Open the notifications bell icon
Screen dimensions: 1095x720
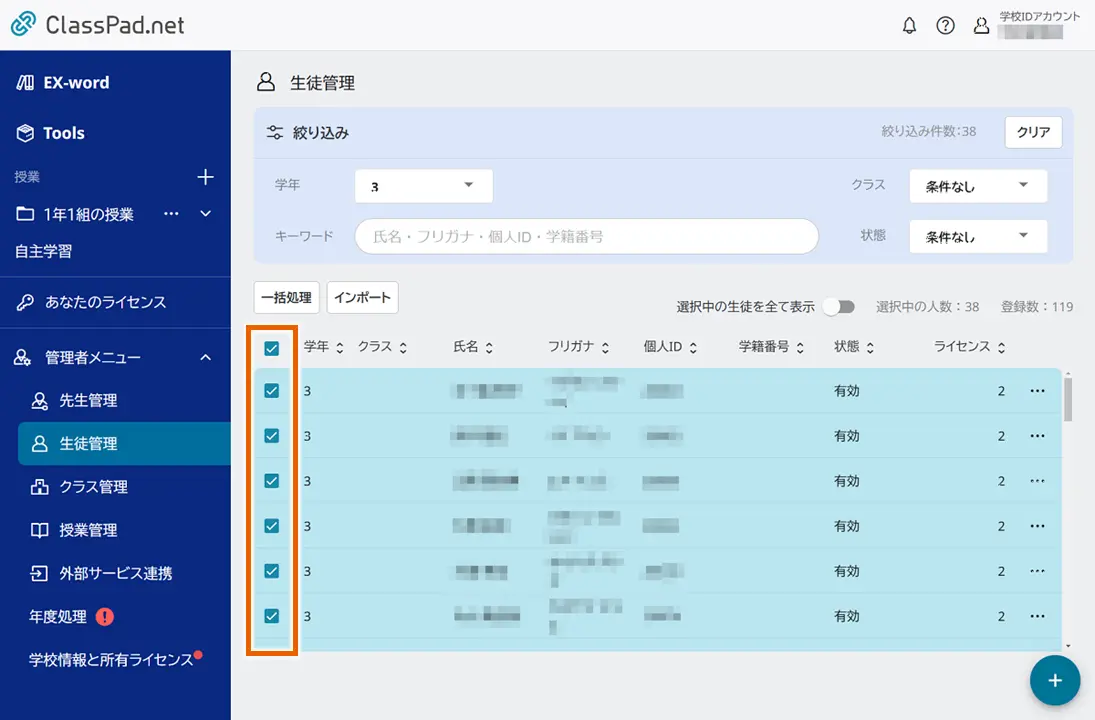[x=909, y=25]
